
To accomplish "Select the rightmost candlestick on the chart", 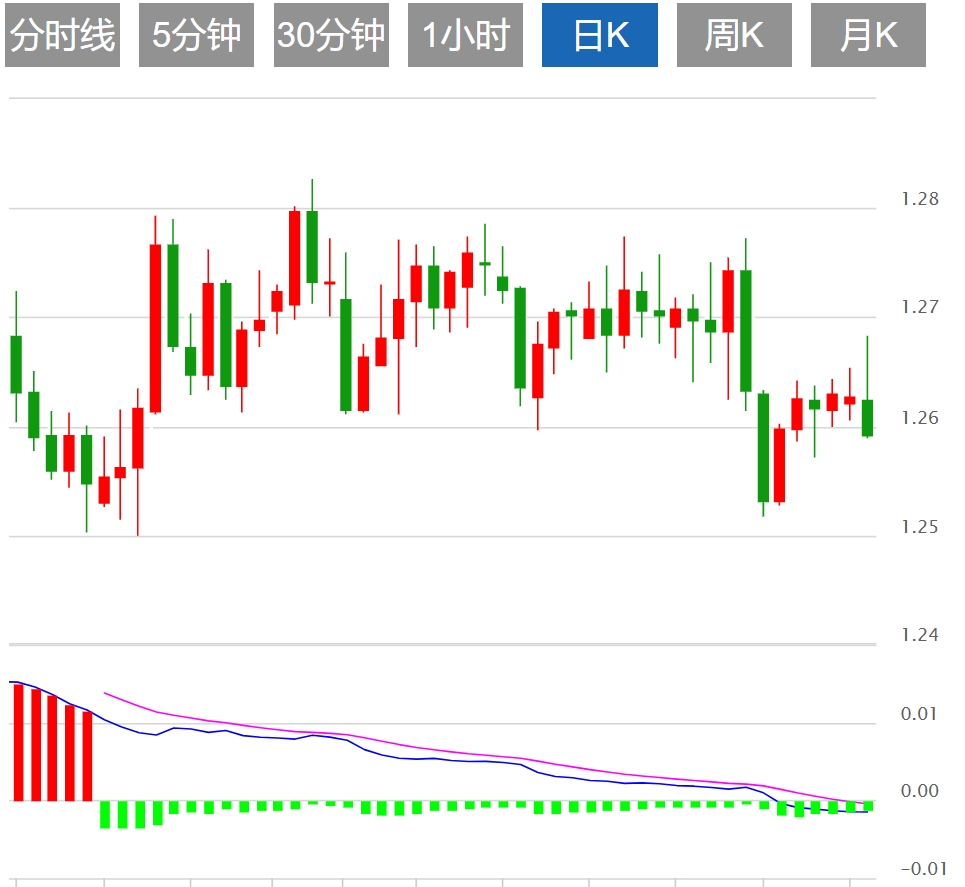I will pyautogui.click(x=867, y=417).
